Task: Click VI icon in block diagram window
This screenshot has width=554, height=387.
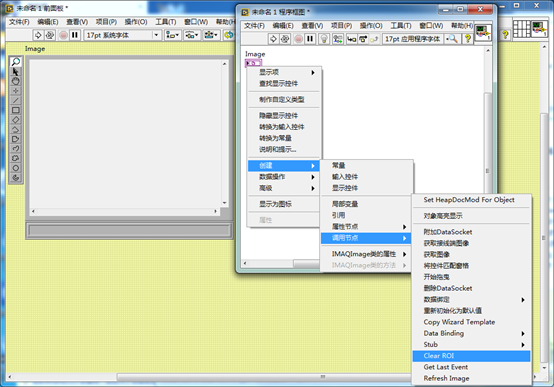Action: click(483, 32)
